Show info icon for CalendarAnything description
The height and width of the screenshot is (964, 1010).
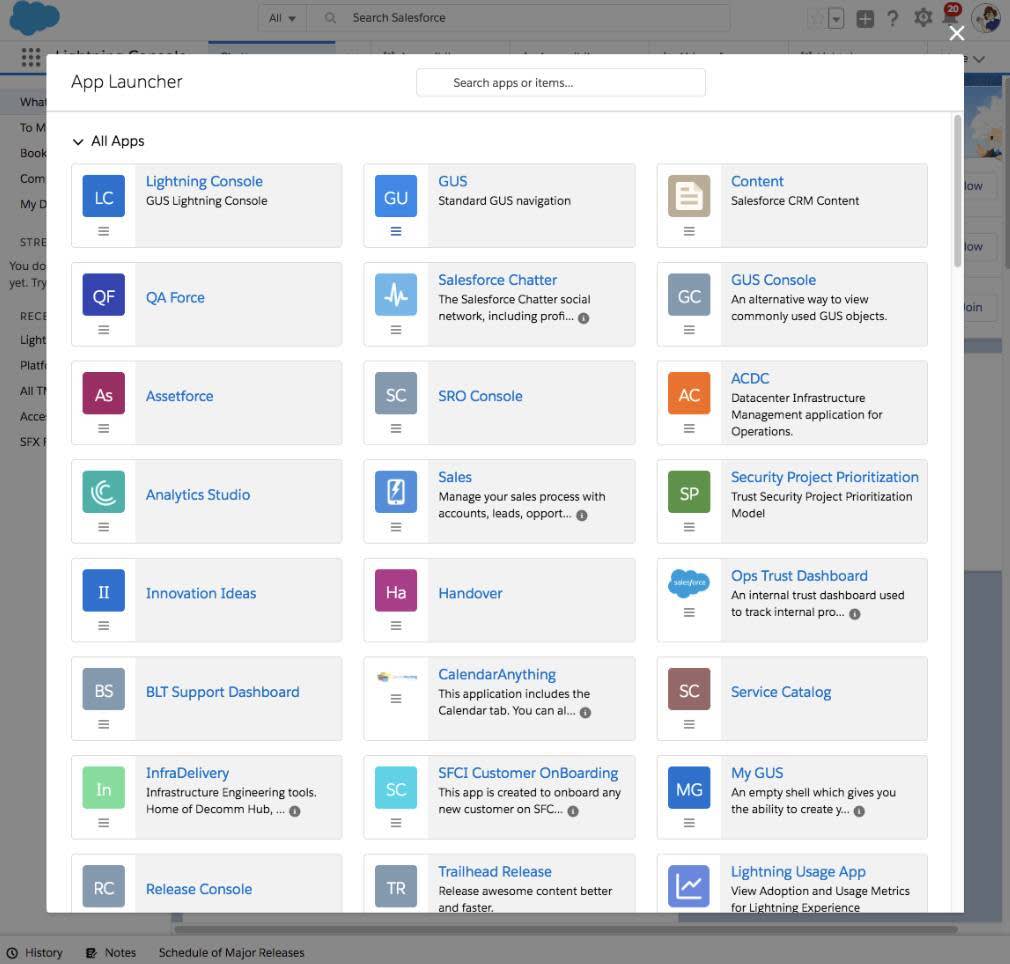coord(585,712)
